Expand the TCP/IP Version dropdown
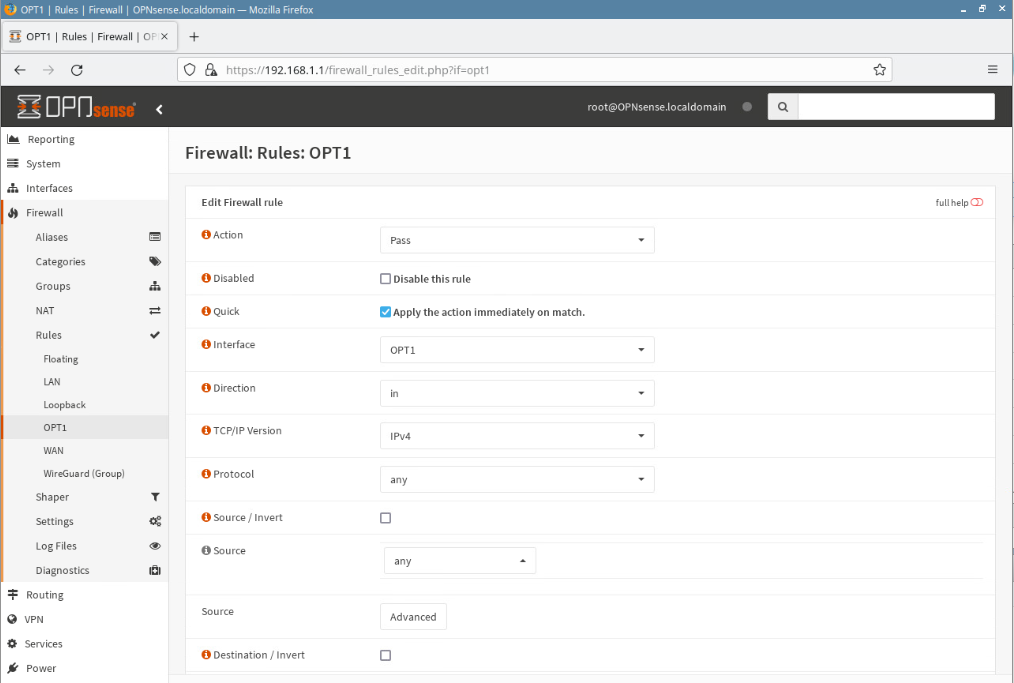This screenshot has height=683, width=1014. tap(517, 436)
